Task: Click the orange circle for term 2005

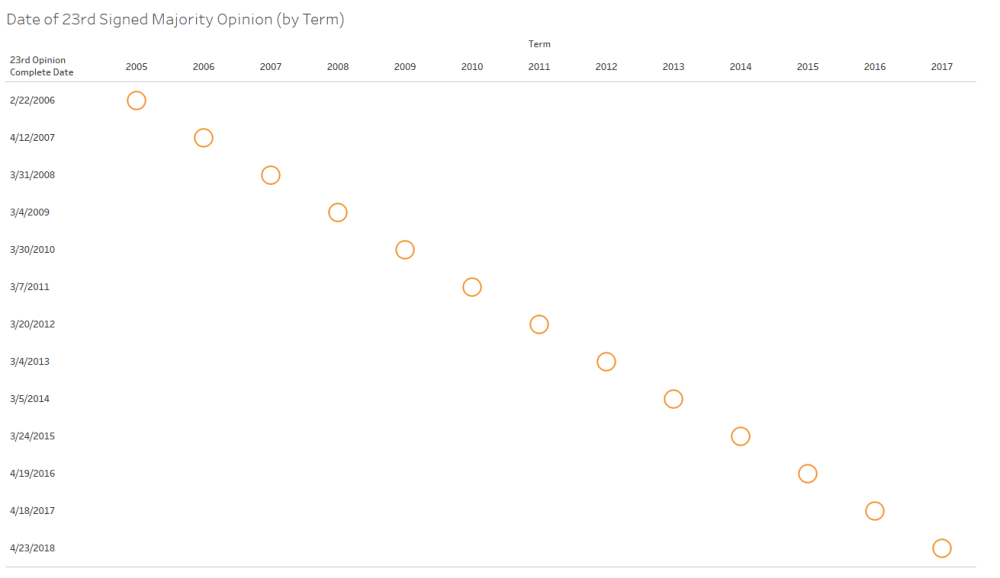Action: [136, 100]
